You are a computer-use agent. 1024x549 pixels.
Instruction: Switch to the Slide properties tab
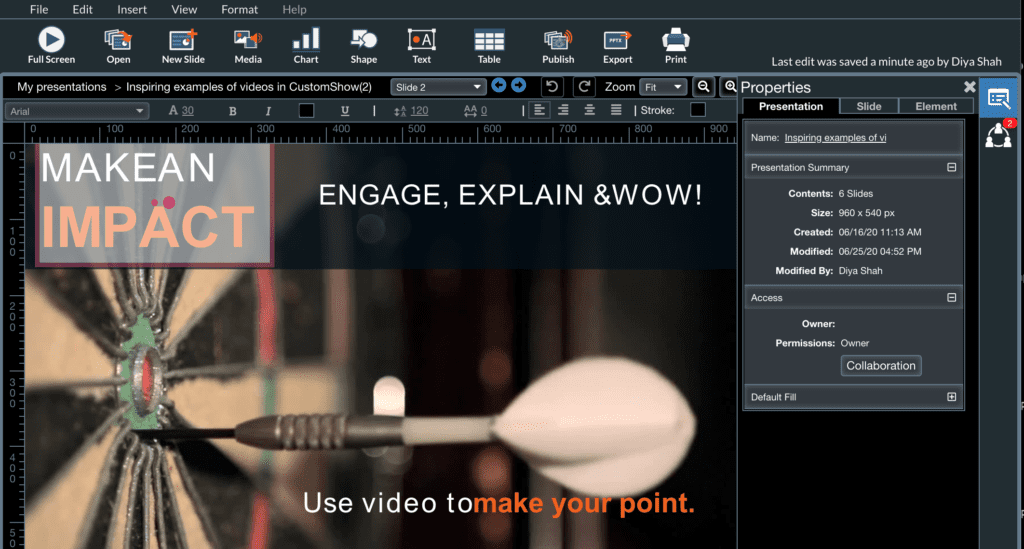click(869, 106)
